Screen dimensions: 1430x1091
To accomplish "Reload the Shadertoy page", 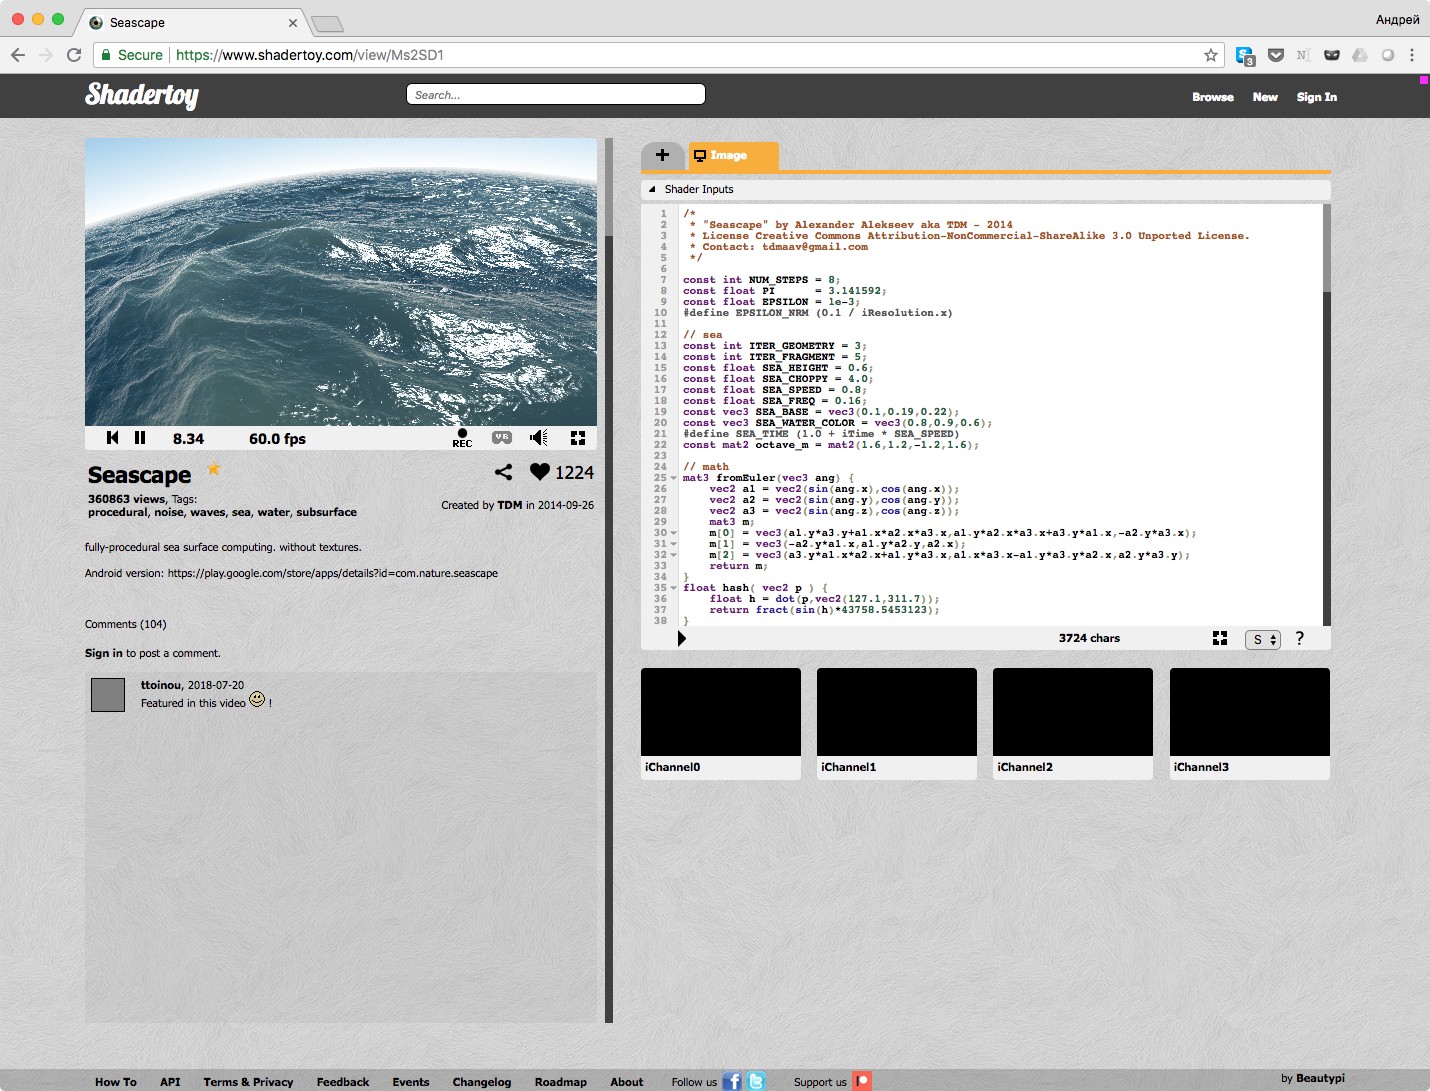I will click(74, 55).
